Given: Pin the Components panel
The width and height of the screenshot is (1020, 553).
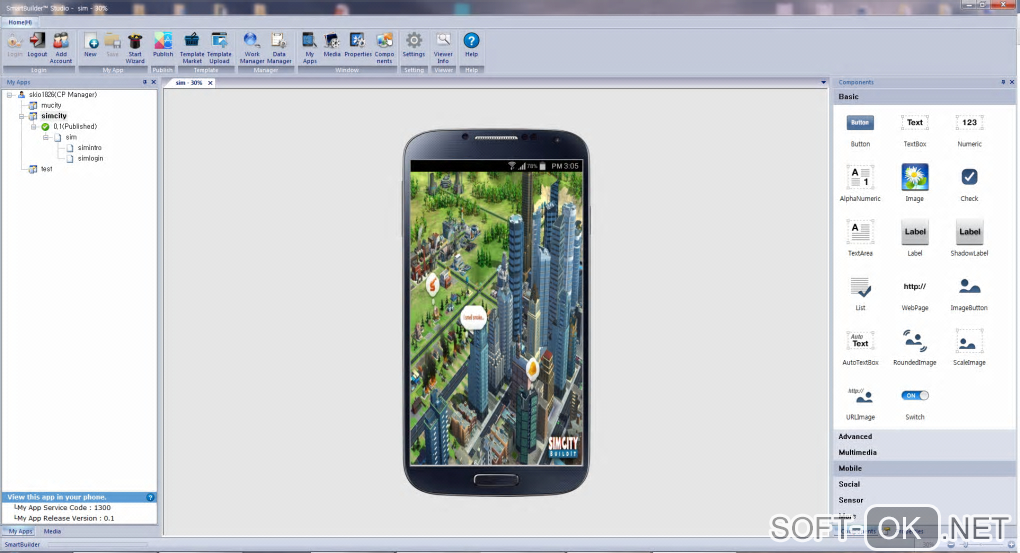Looking at the screenshot, I should tap(1003, 82).
